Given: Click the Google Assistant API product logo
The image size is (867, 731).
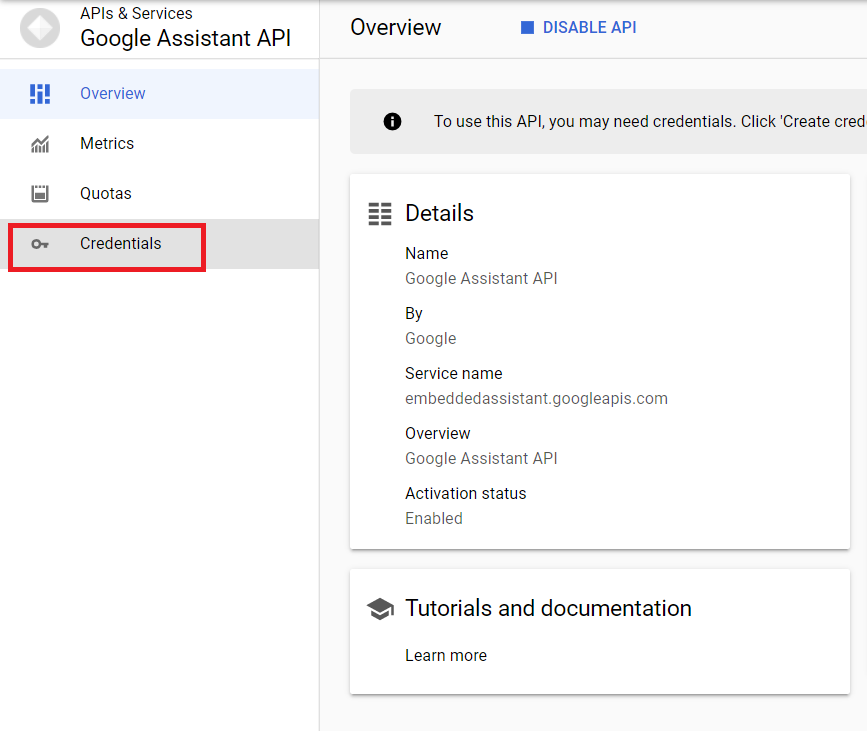Looking at the screenshot, I should click(40, 28).
